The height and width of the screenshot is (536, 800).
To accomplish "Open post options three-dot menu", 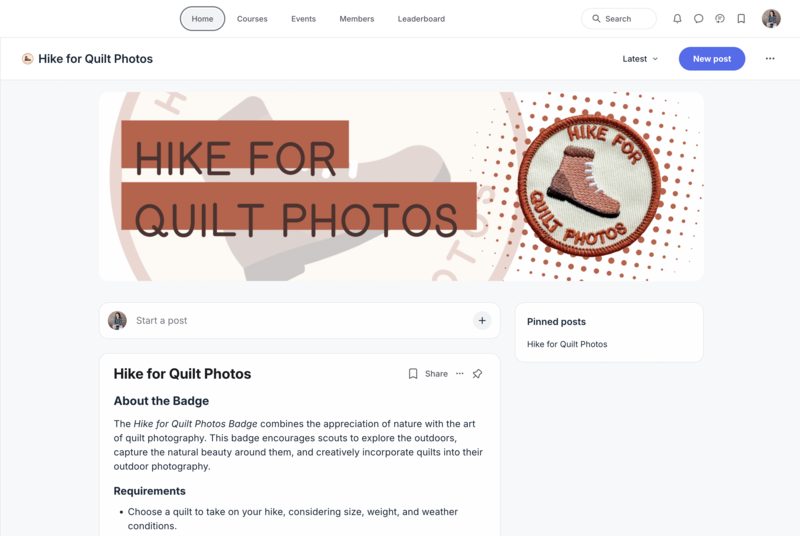I will click(x=460, y=374).
